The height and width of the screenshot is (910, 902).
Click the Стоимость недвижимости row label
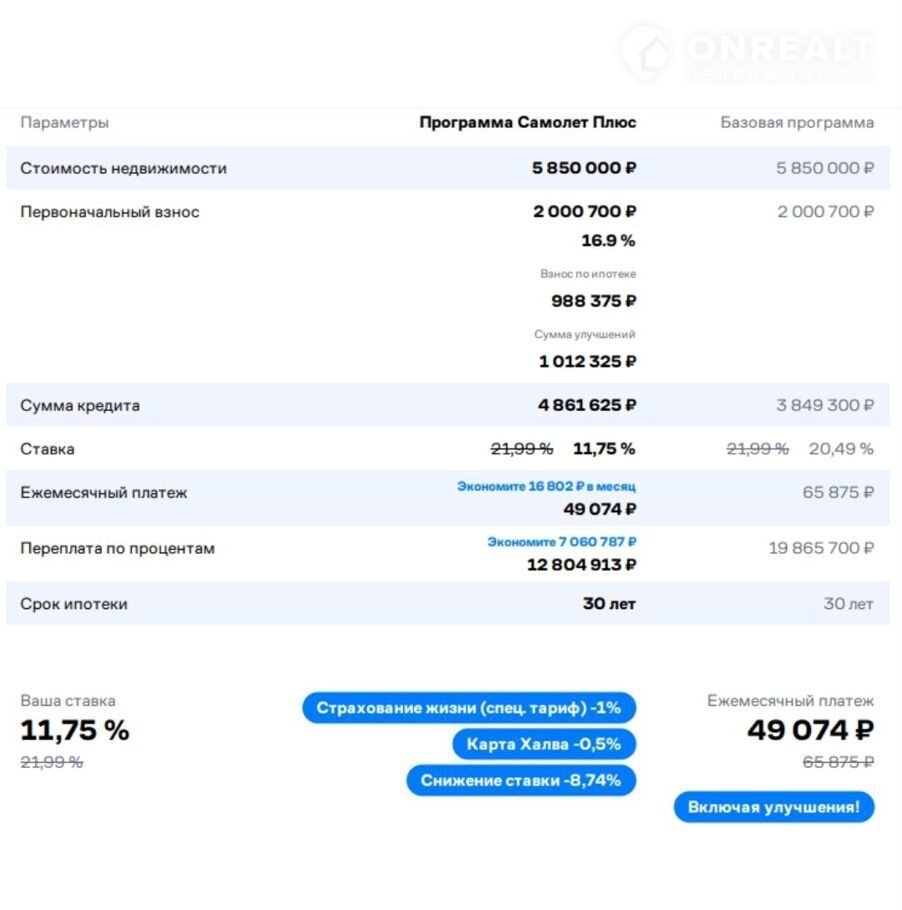(x=123, y=168)
